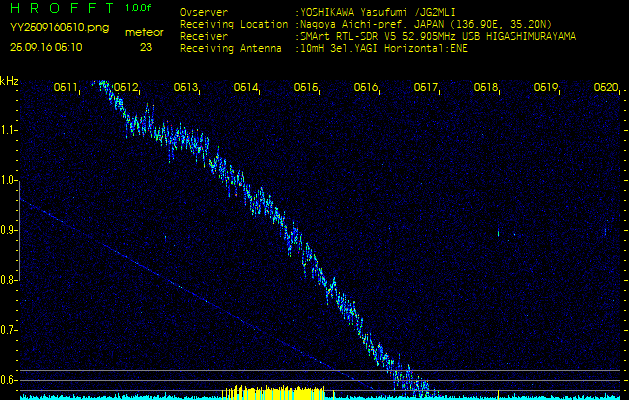
Task: Click the 0.7 frequency axis label
Action: pos(9,329)
